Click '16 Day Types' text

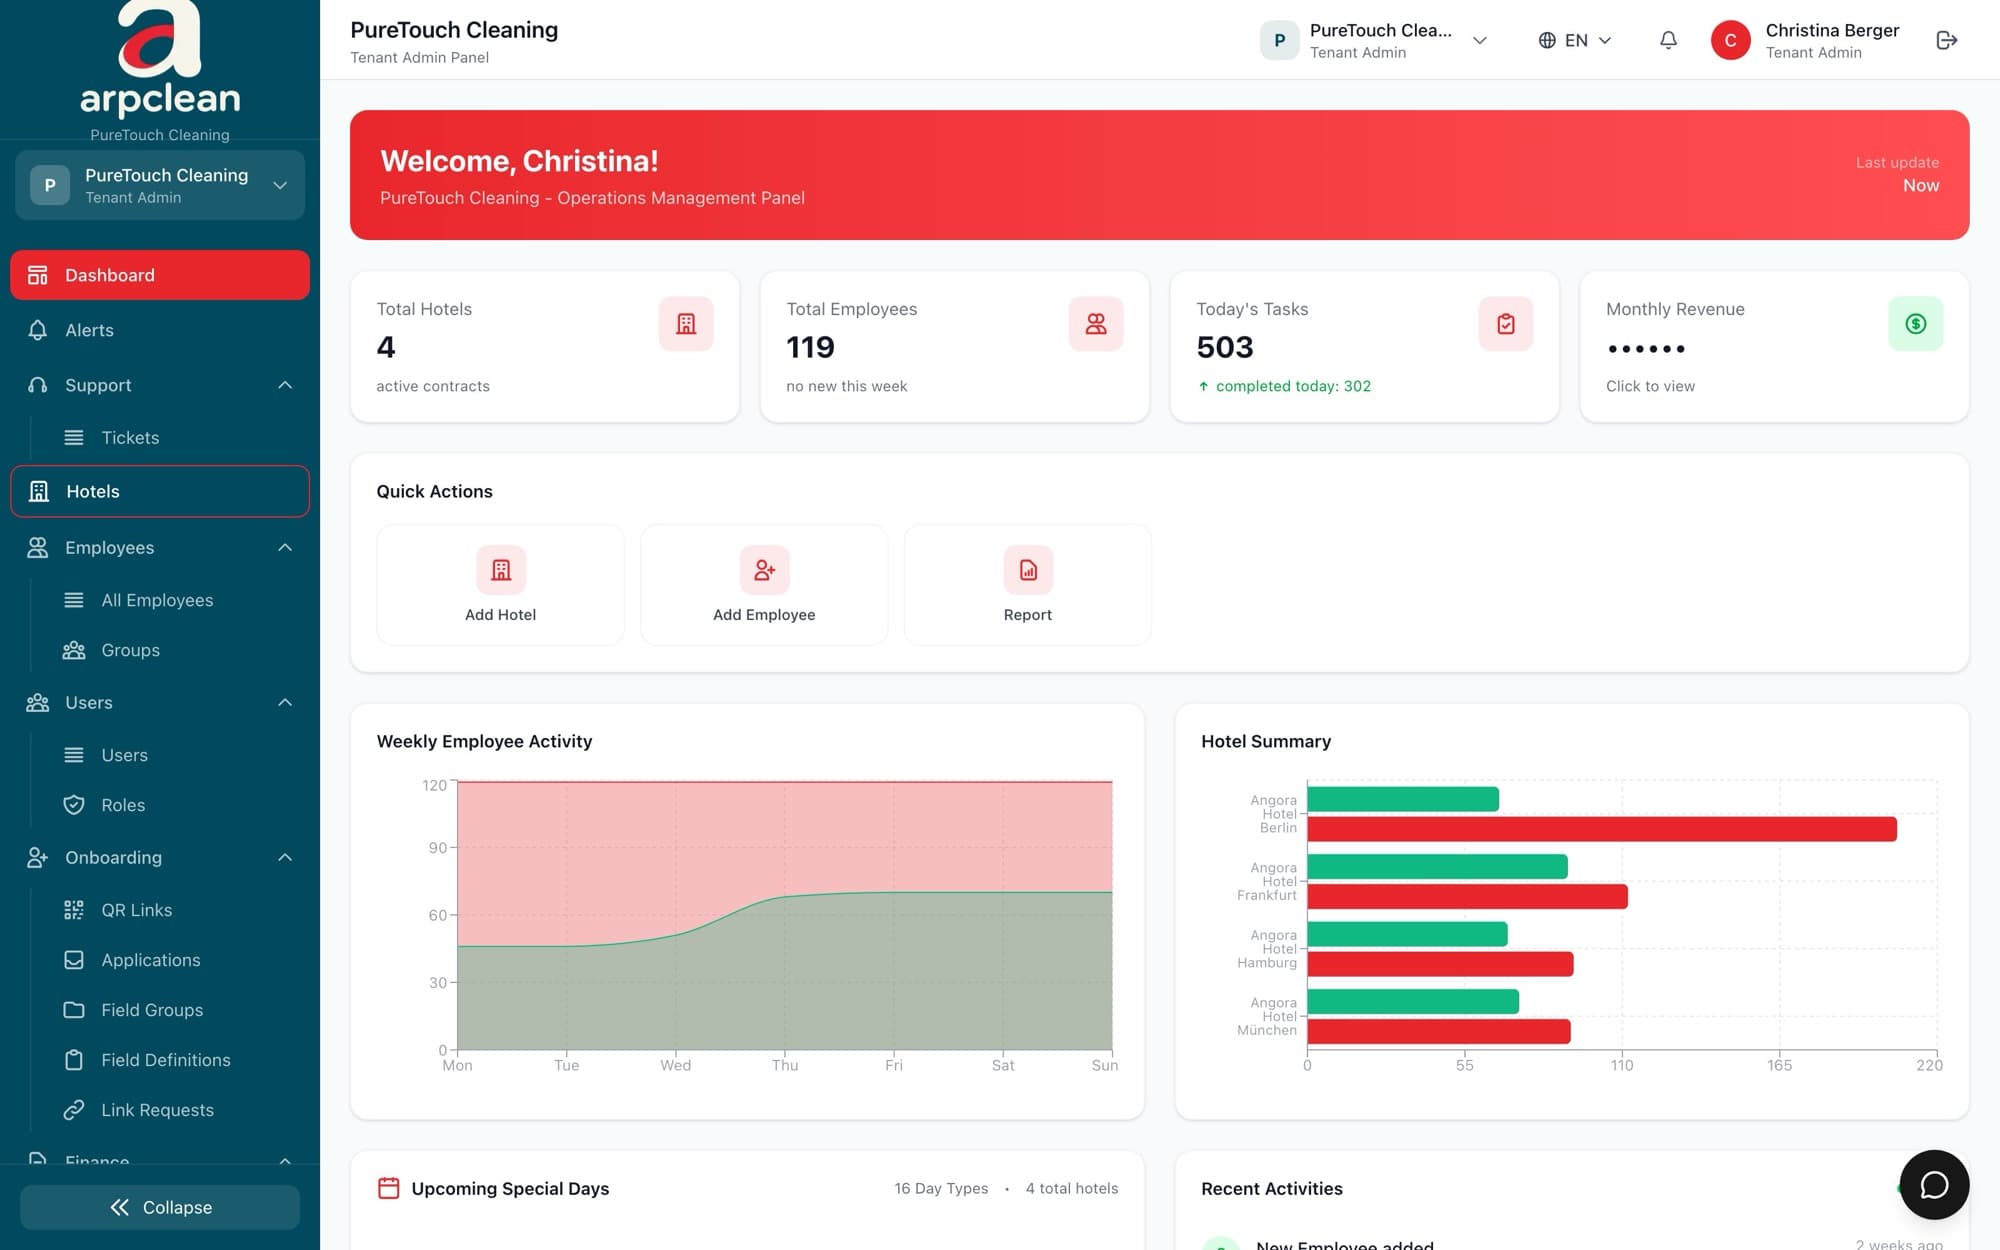click(941, 1188)
